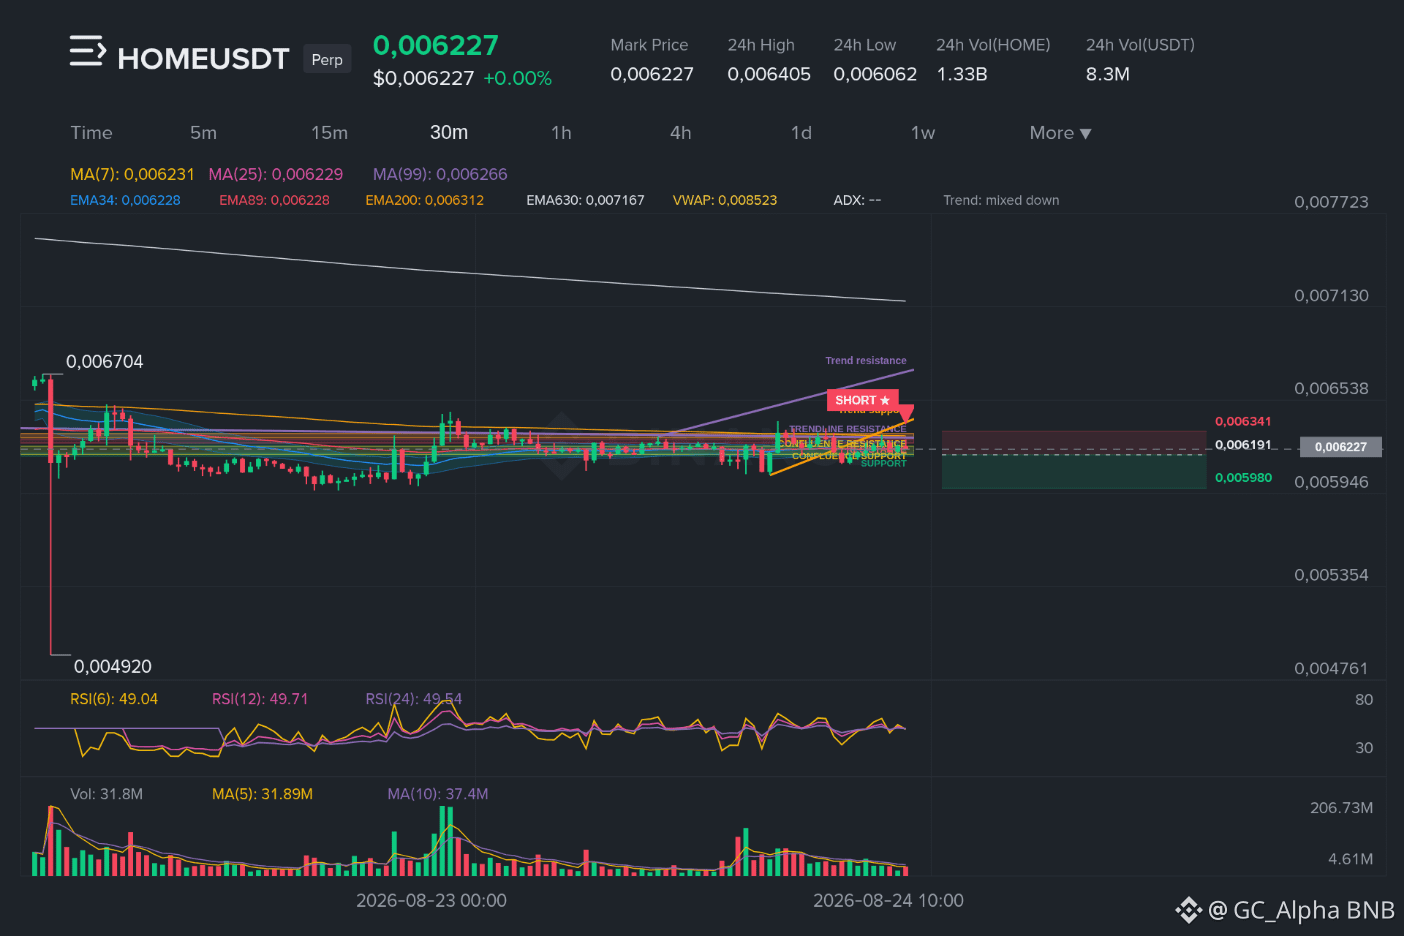Image resolution: width=1404 pixels, height=936 pixels.
Task: Click the 2026-08-23 00:00 time axis label
Action: coord(431,901)
